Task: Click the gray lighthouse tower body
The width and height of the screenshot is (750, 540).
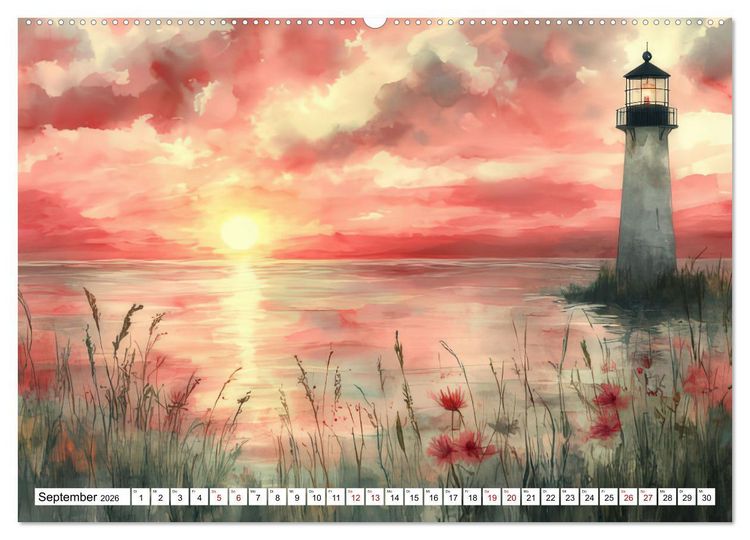Action: [x=646, y=206]
